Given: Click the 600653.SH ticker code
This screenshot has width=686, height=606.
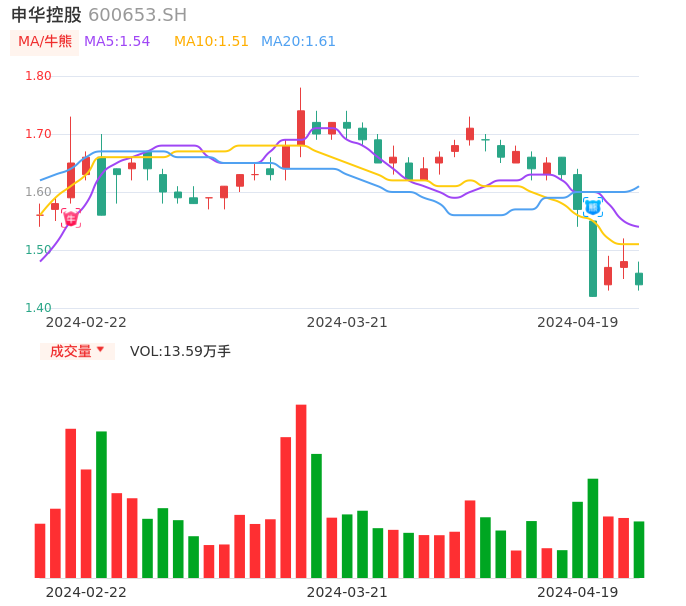Looking at the screenshot, I should (137, 15).
